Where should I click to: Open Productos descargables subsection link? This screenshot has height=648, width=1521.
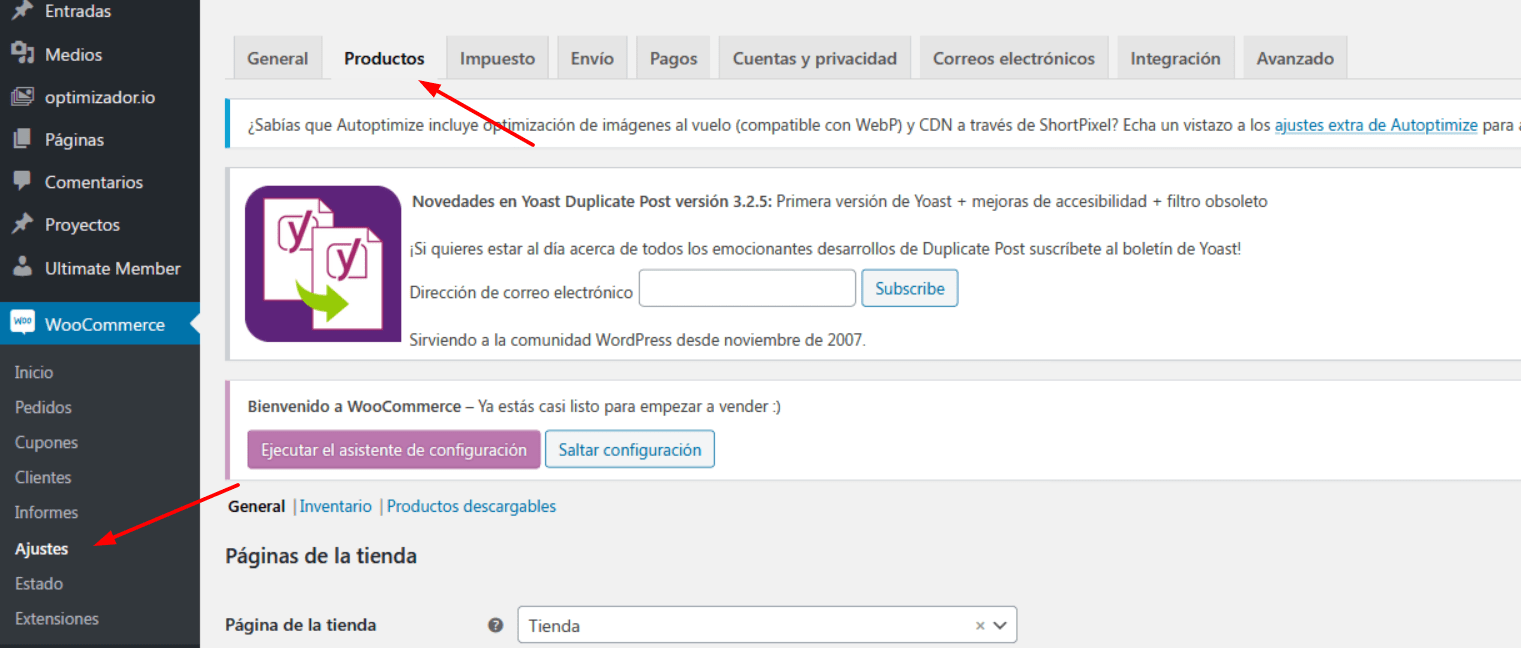[471, 506]
